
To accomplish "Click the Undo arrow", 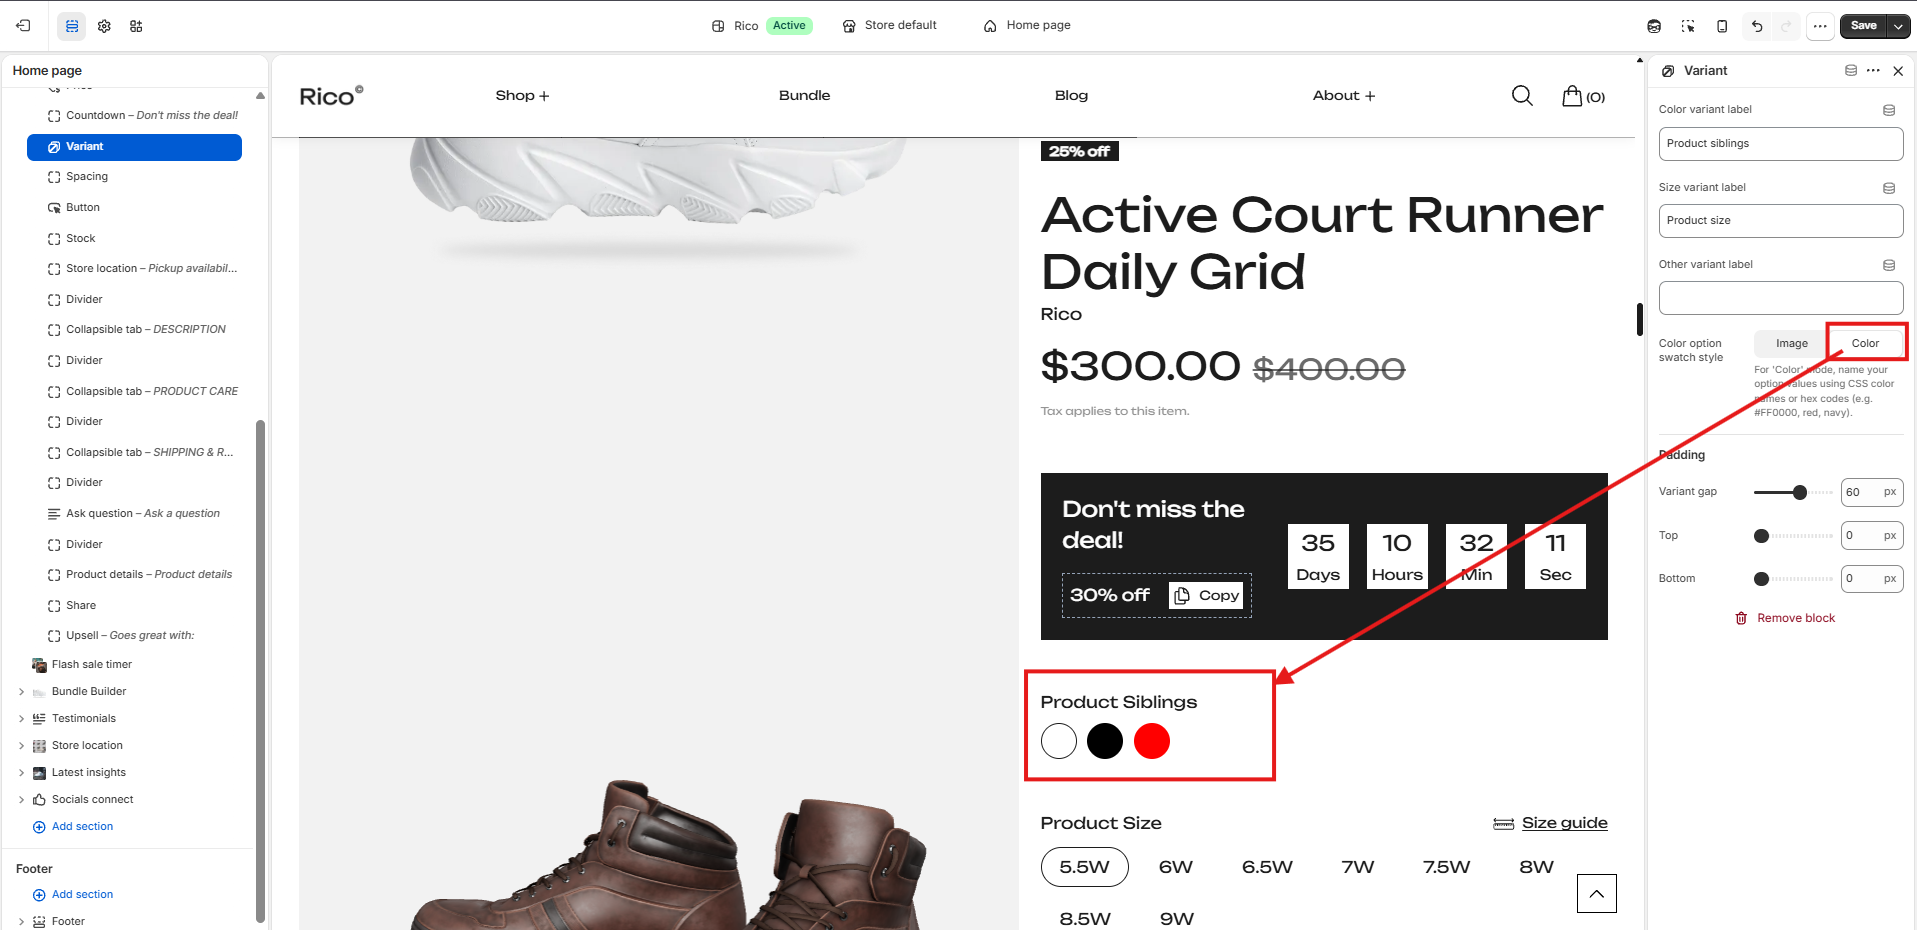I will [x=1757, y=26].
